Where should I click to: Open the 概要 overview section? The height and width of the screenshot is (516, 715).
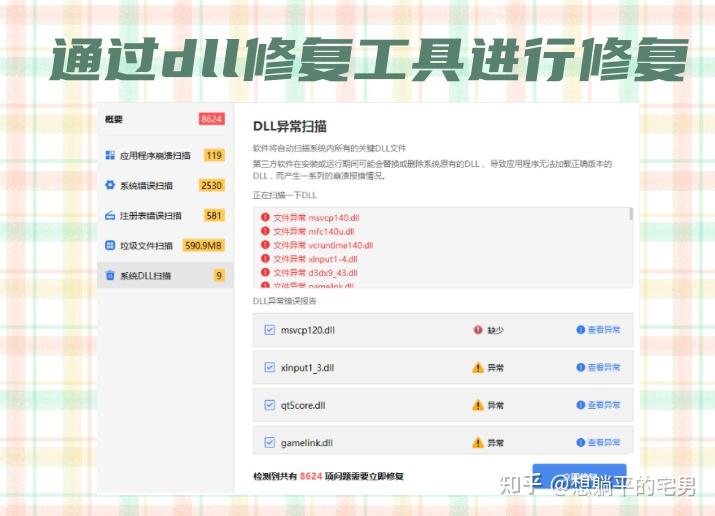point(114,119)
